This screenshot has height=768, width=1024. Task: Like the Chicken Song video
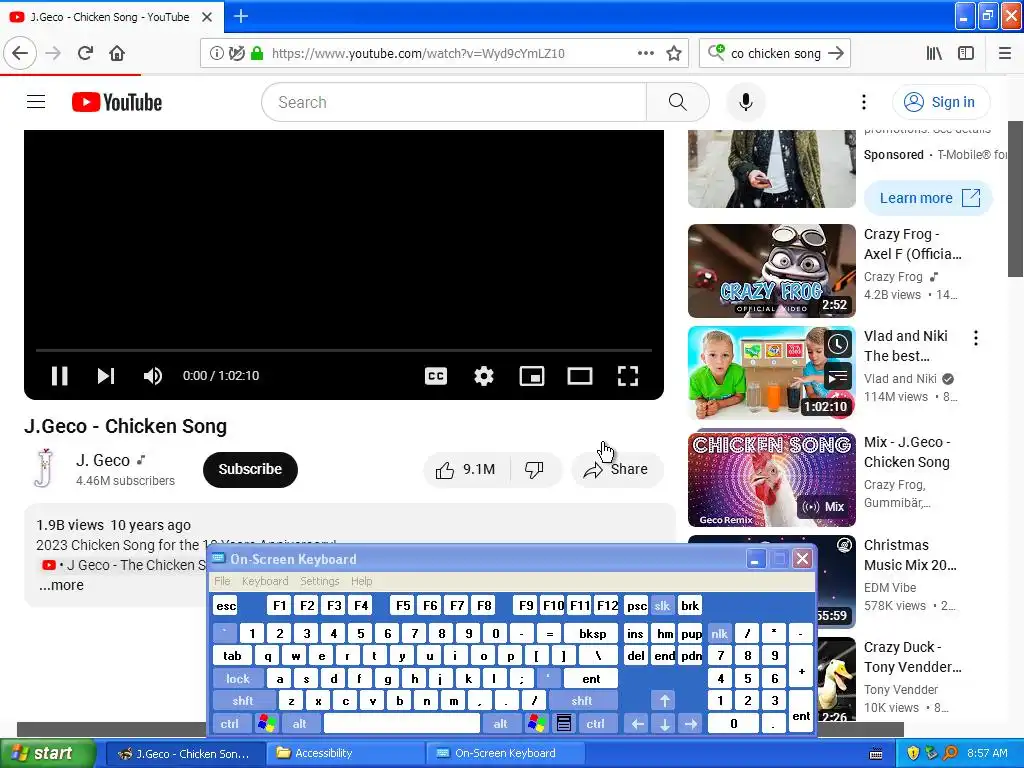[465, 470]
